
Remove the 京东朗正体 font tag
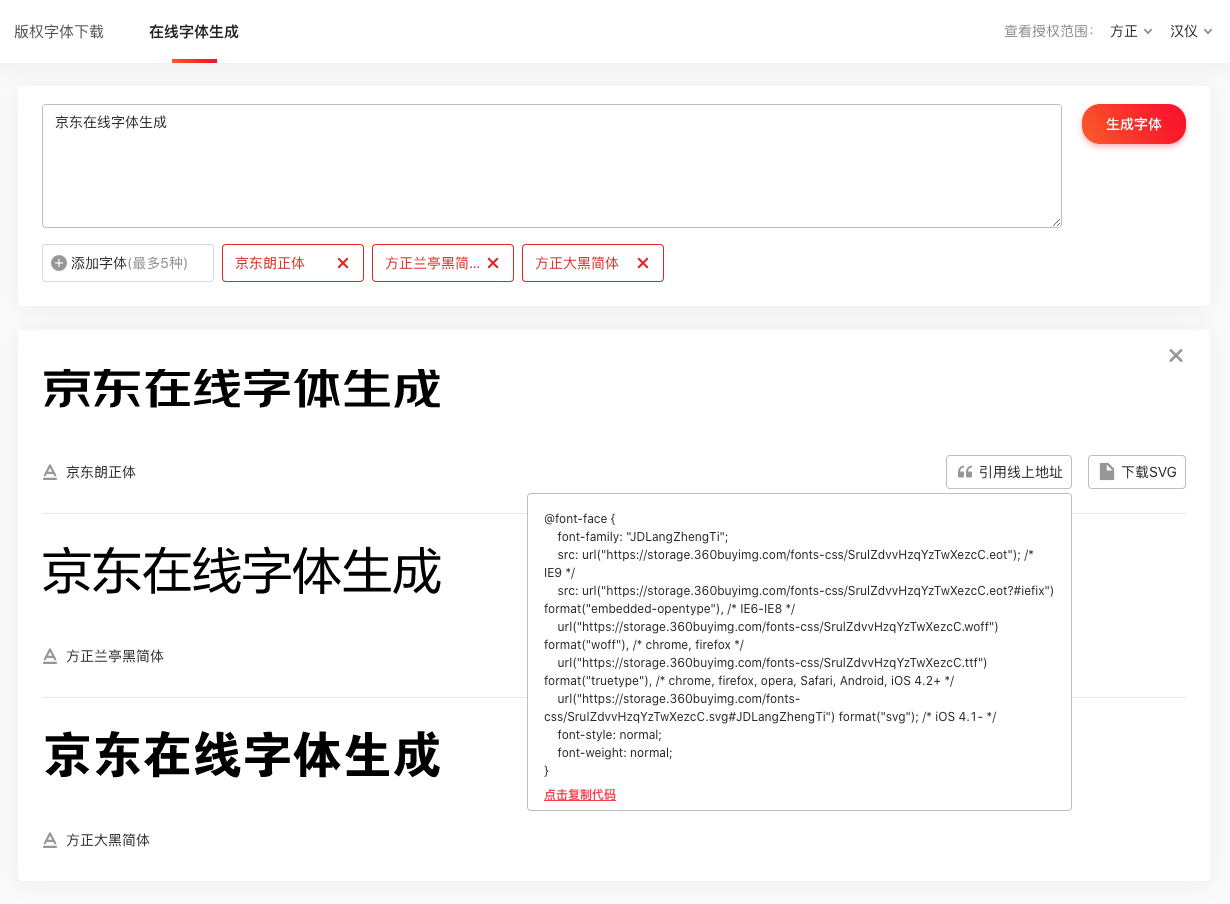(x=343, y=263)
